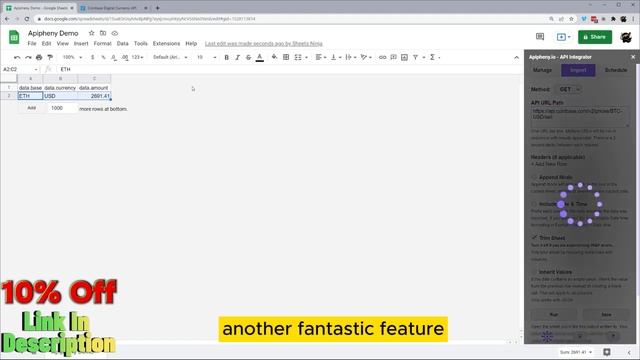Click the Save button in sidebar

[x=606, y=315]
